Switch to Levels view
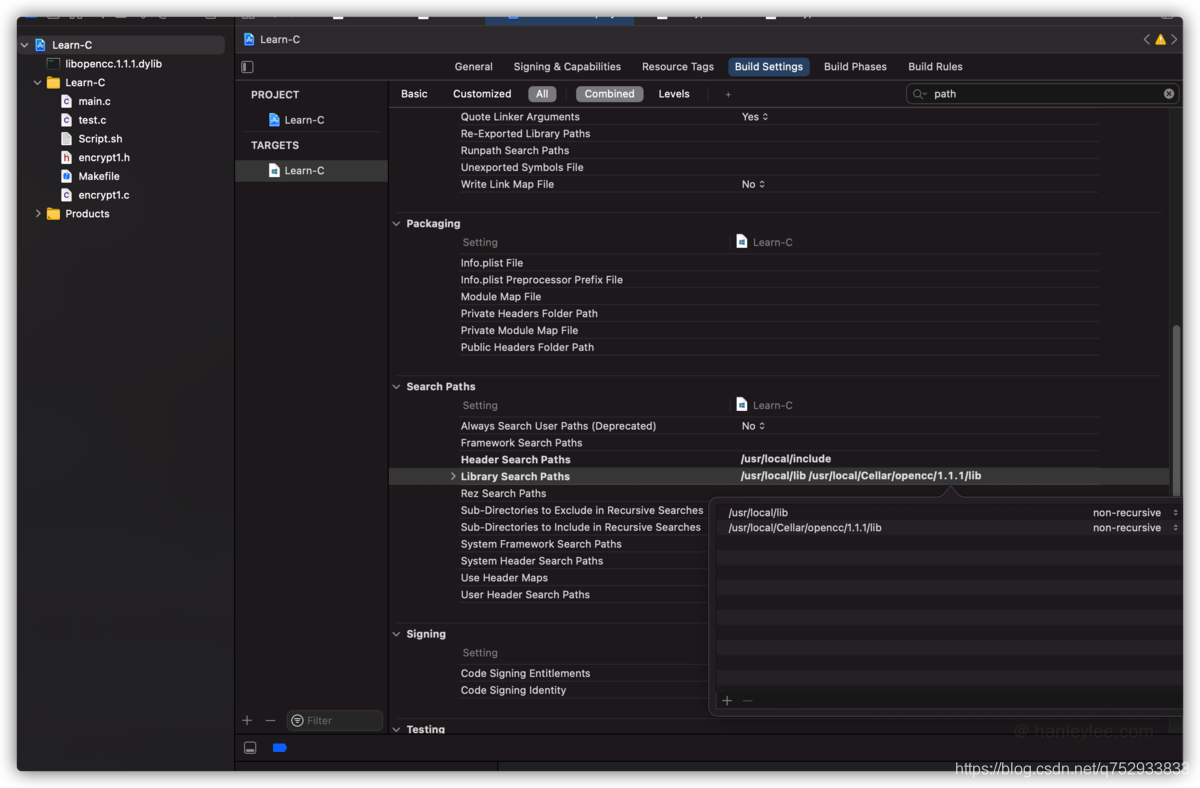The height and width of the screenshot is (788, 1200). [674, 94]
